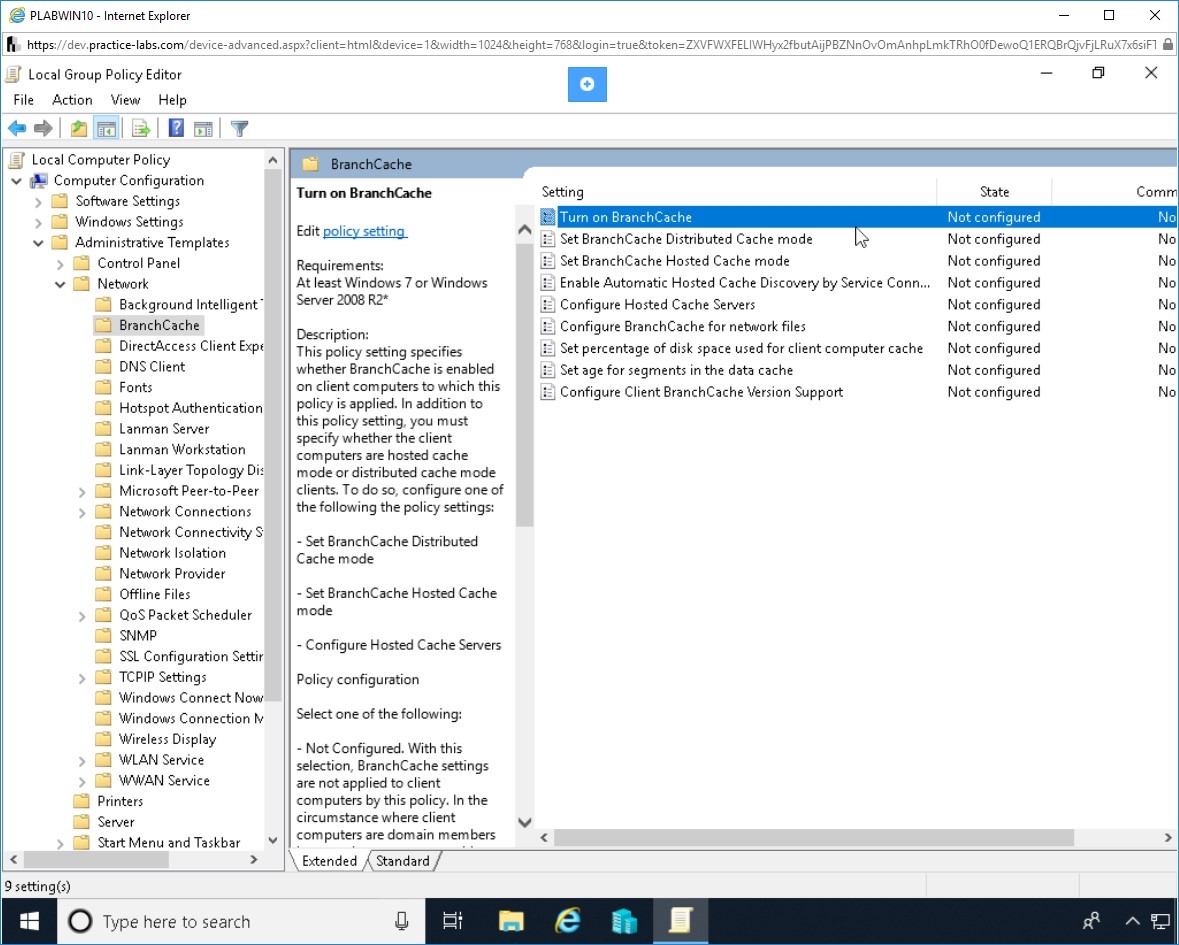This screenshot has width=1179, height=945.
Task: Show hidden tray icons chevron
Action: [x=1132, y=921]
